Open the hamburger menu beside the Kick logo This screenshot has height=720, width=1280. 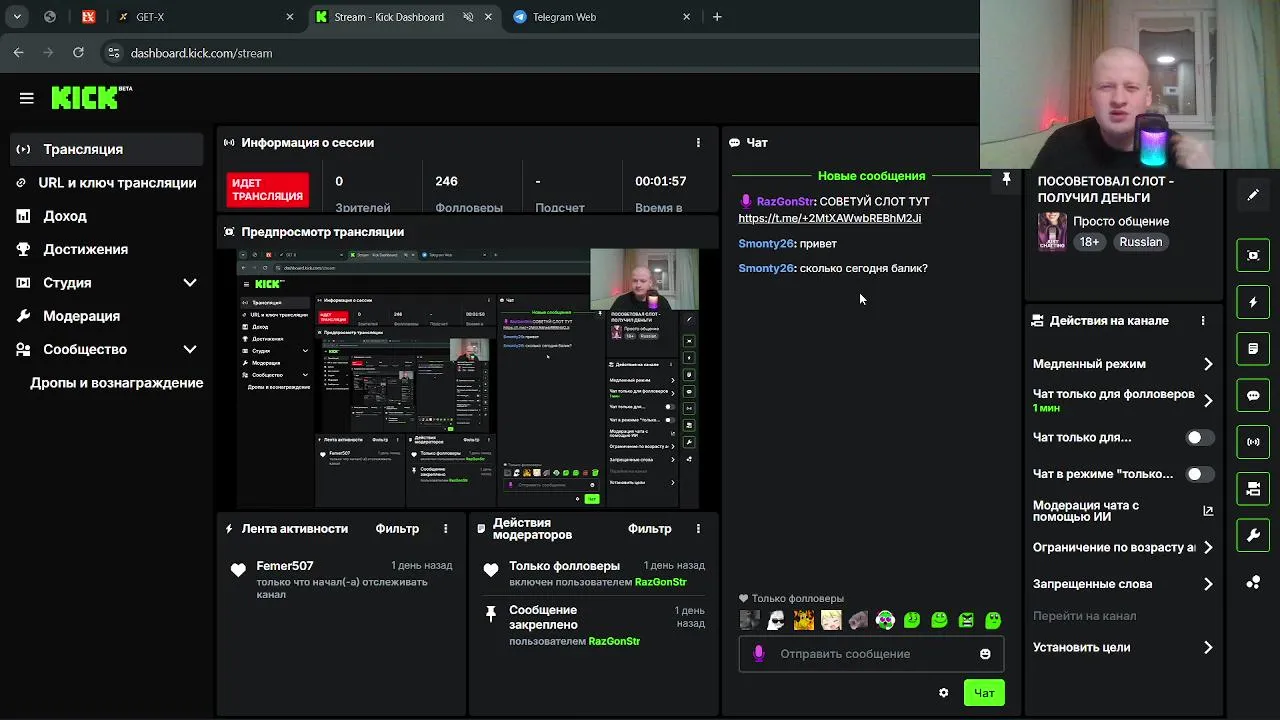tap(27, 98)
